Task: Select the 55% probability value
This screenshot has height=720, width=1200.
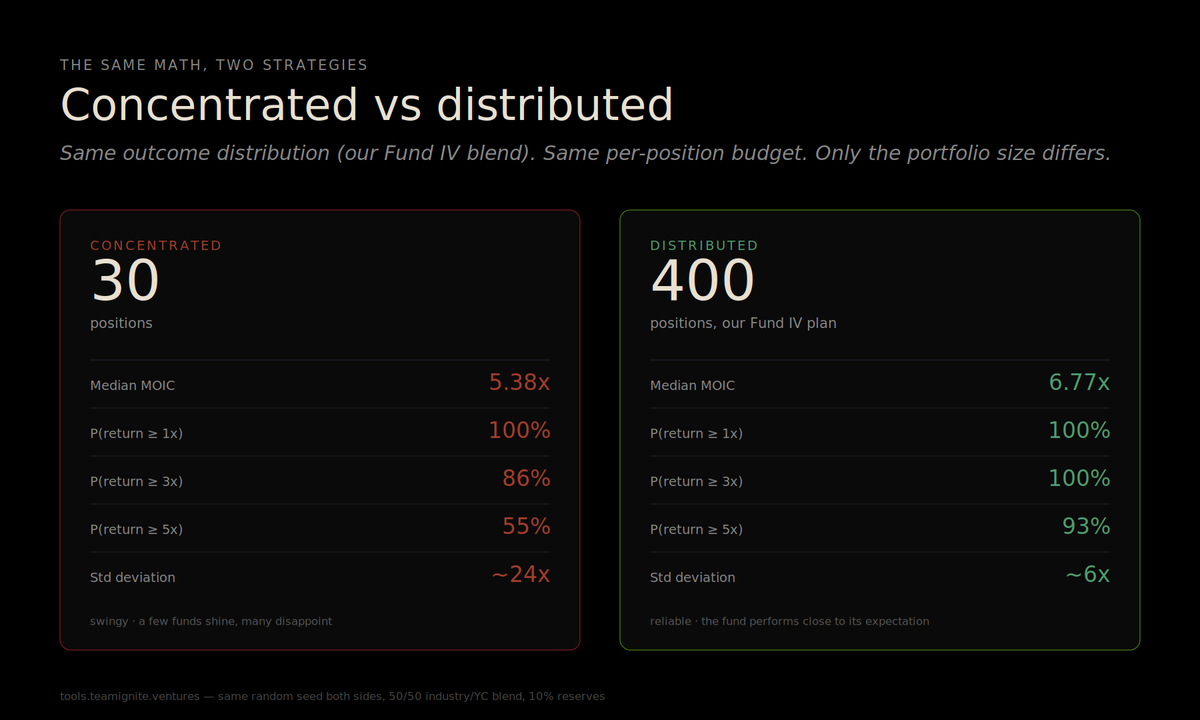Action: coord(526,527)
